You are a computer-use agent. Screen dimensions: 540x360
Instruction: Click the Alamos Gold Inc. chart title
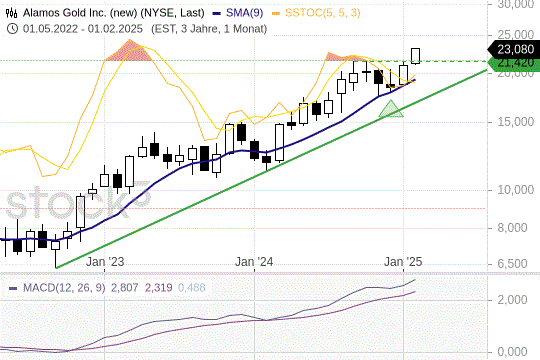113,13
